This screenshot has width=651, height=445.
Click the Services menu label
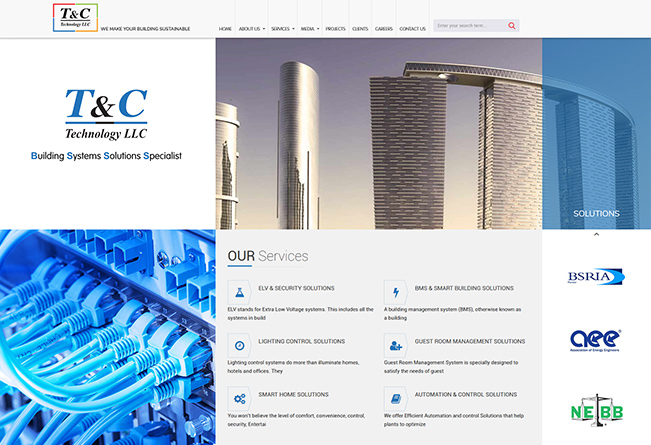click(280, 29)
